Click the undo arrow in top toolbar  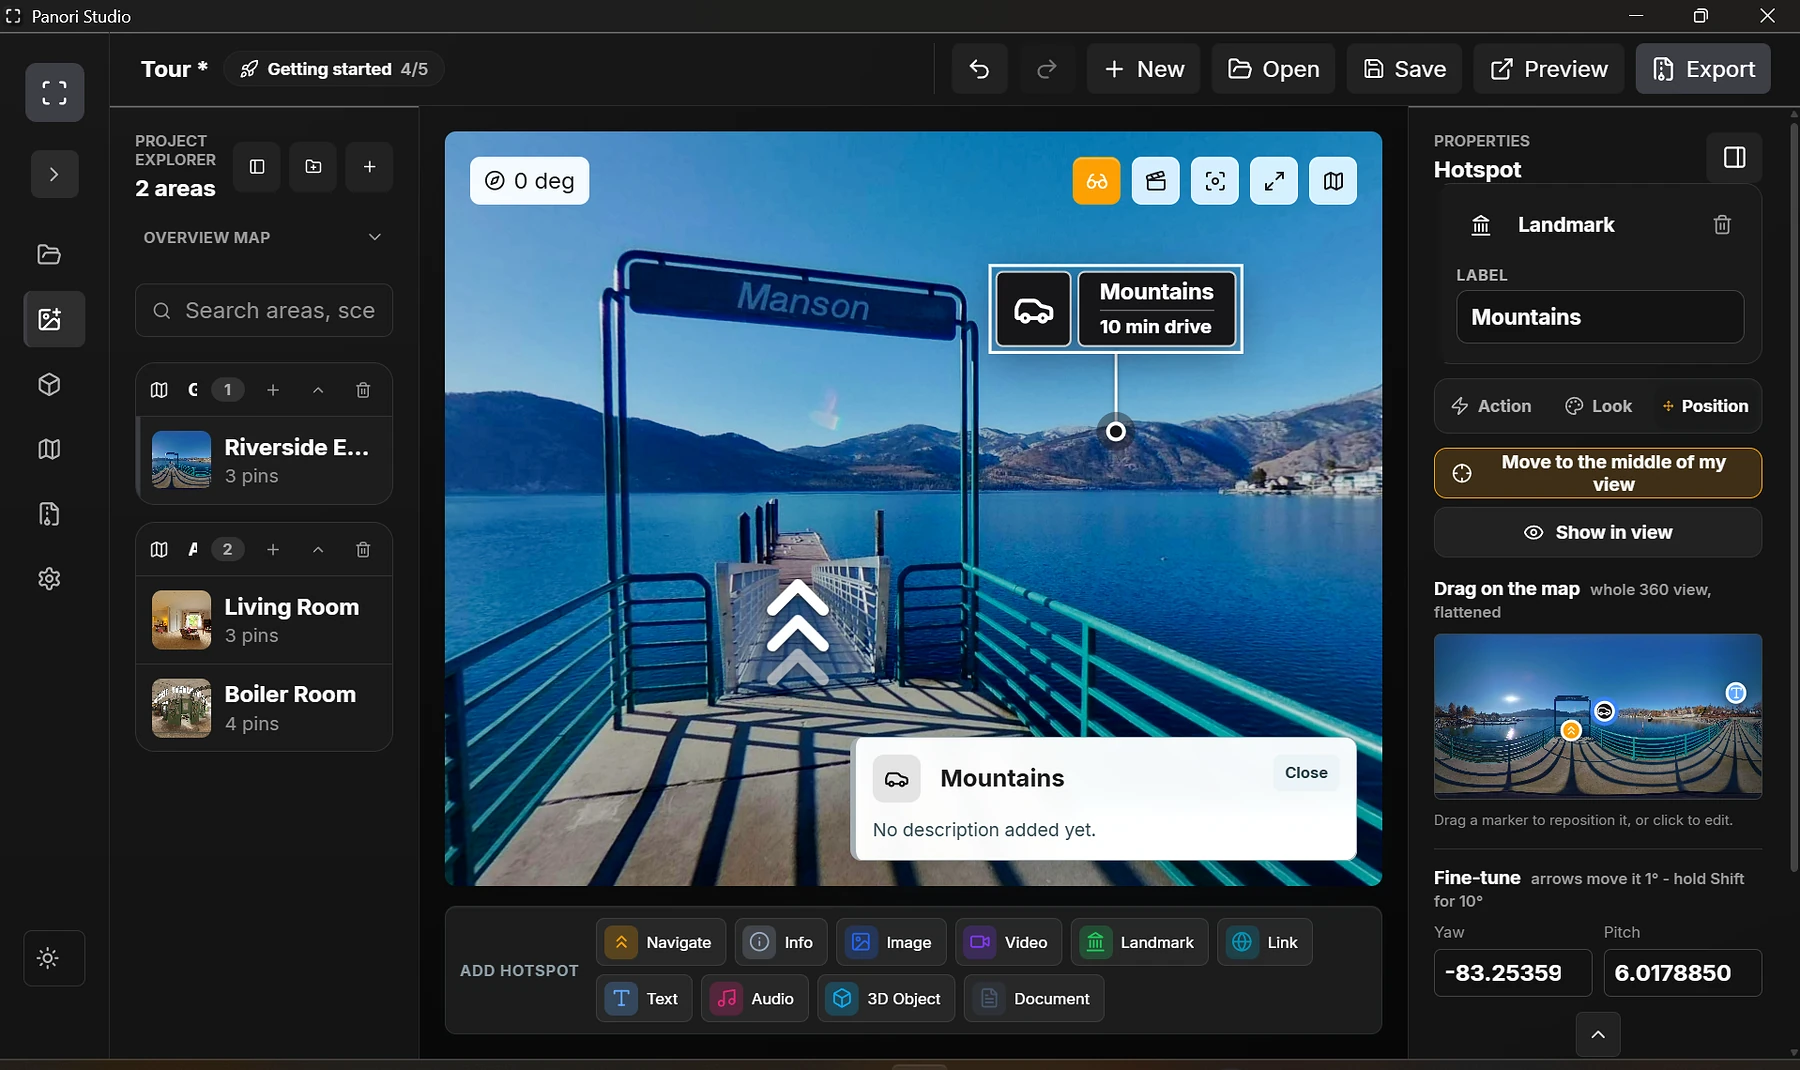click(979, 69)
